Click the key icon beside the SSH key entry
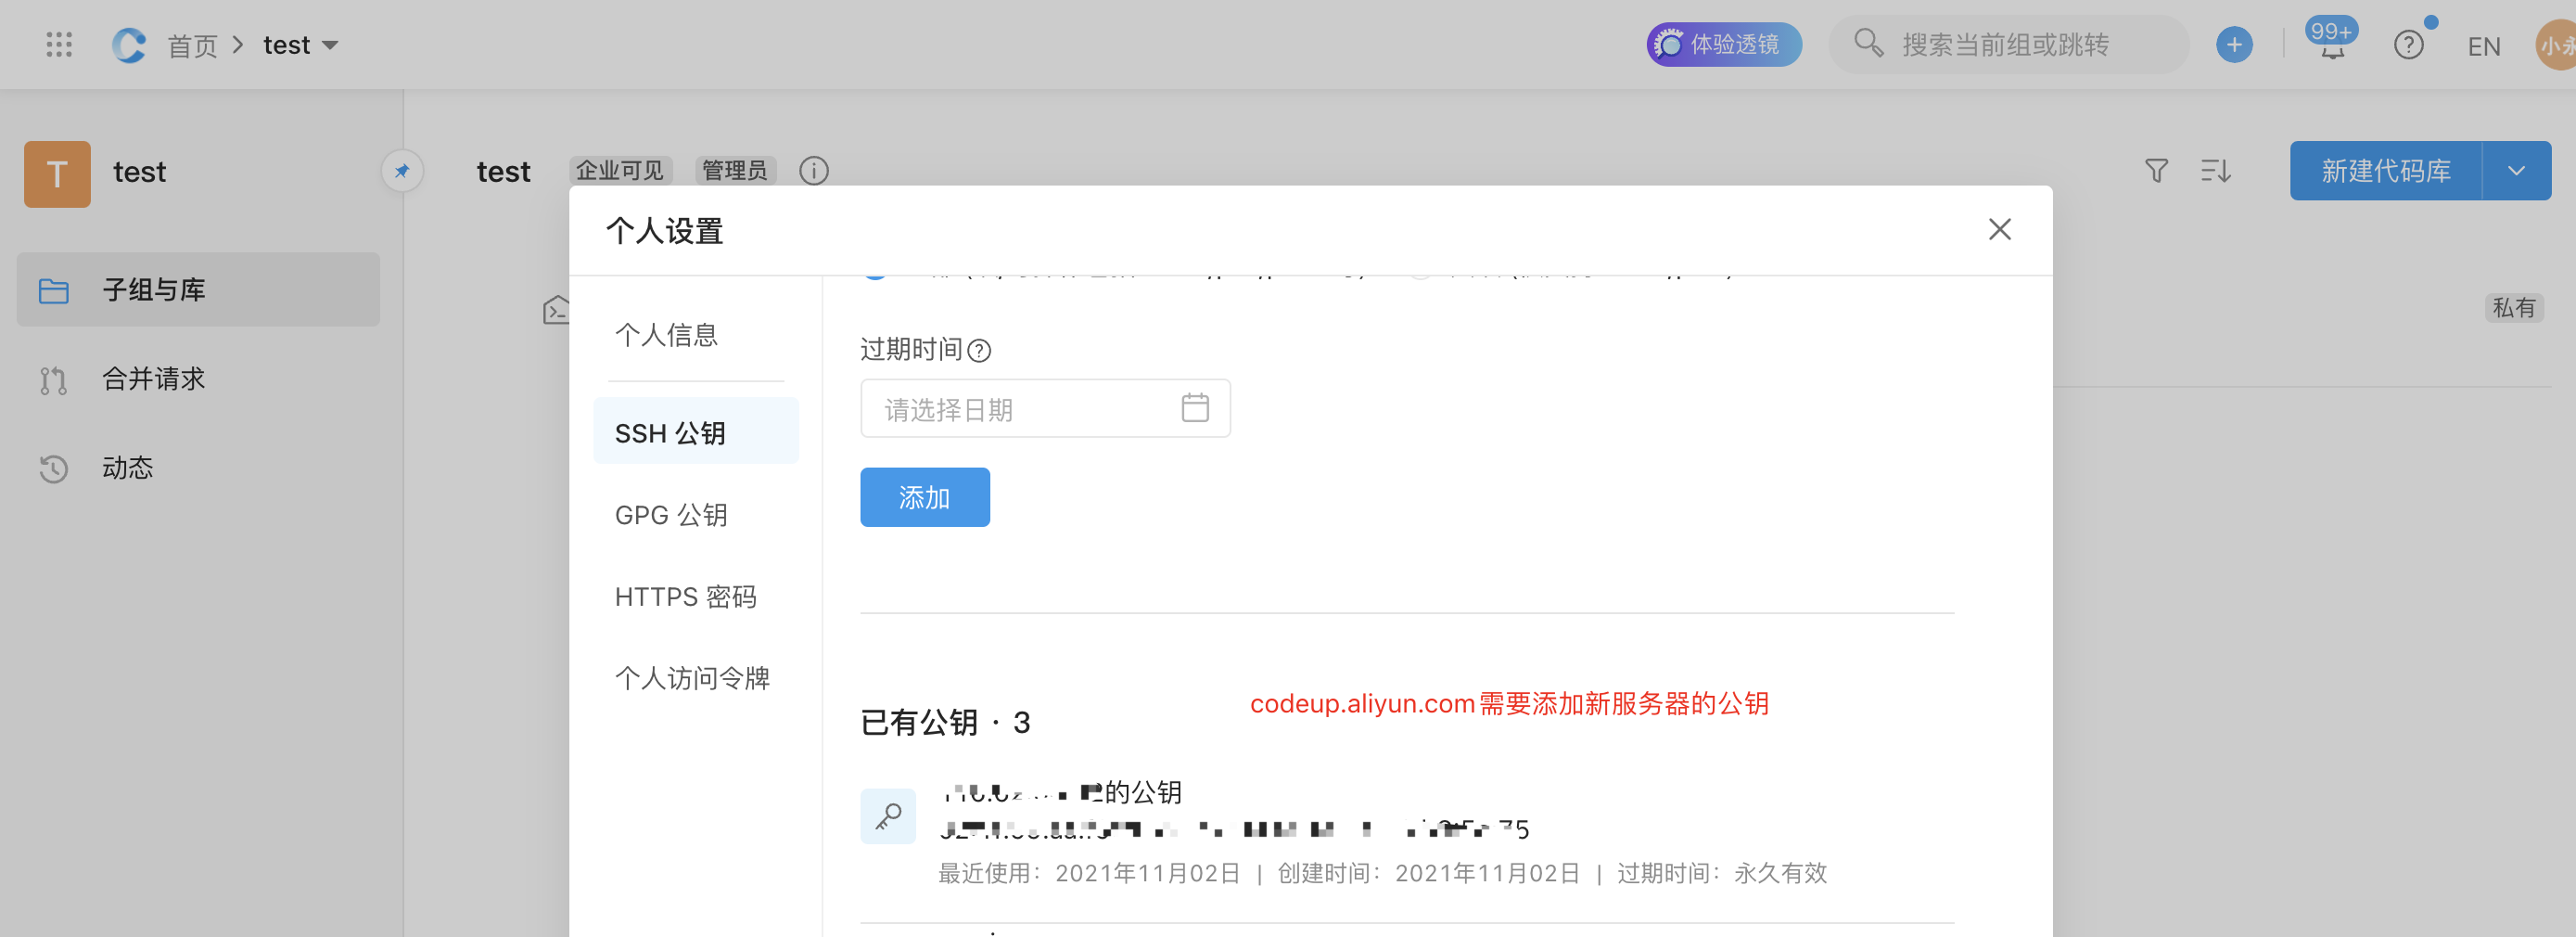This screenshot has height=937, width=2576. 888,815
